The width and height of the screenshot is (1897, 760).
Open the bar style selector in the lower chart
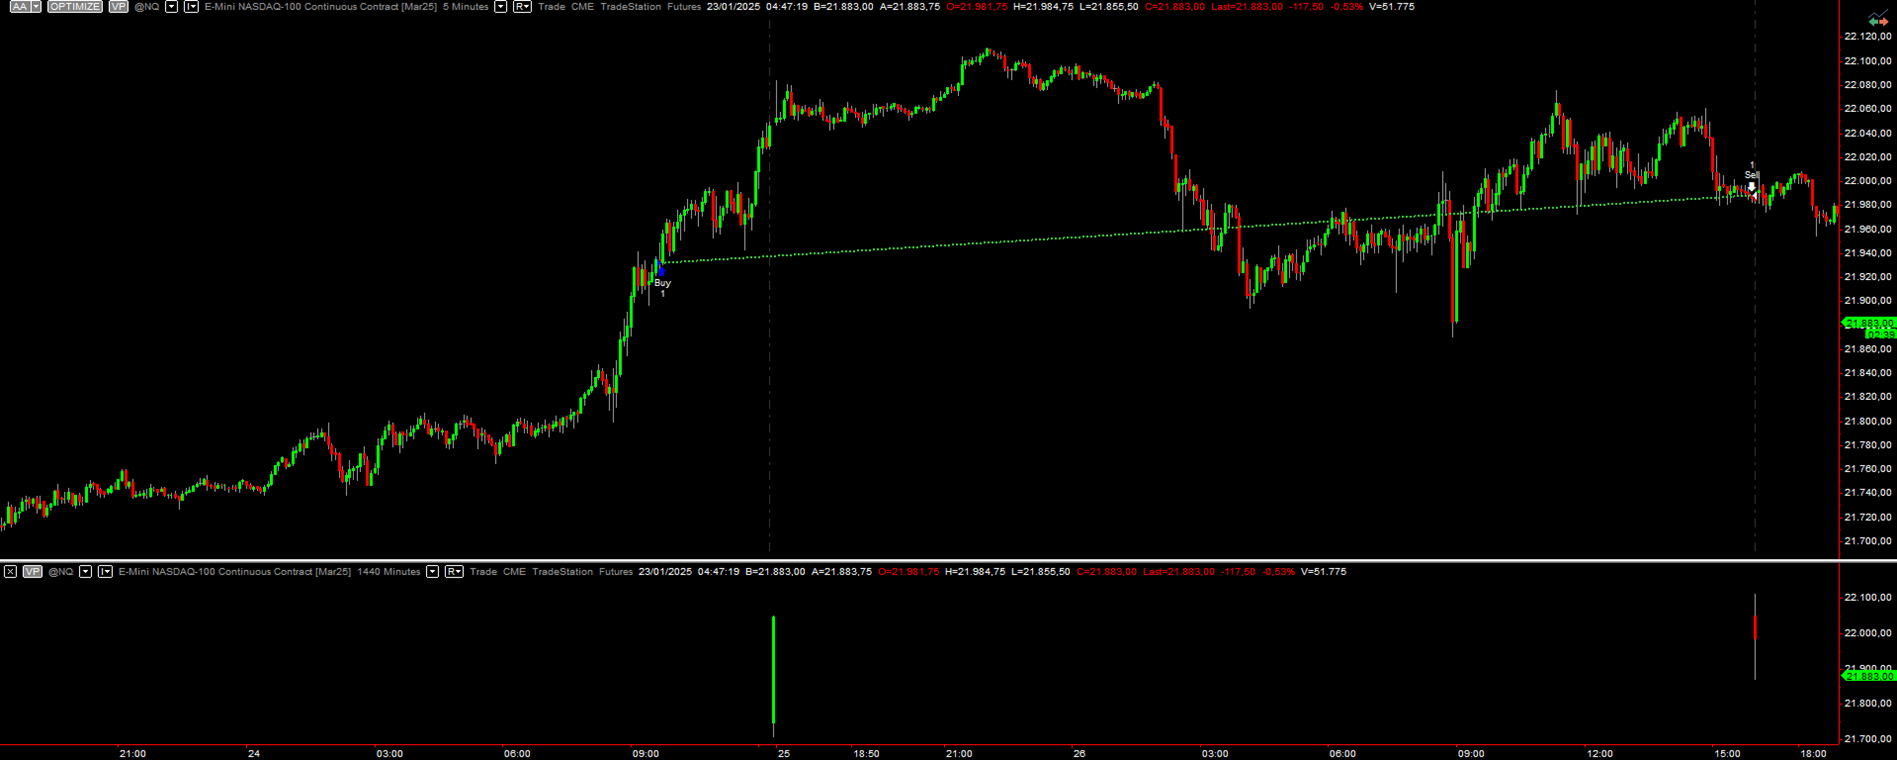105,572
